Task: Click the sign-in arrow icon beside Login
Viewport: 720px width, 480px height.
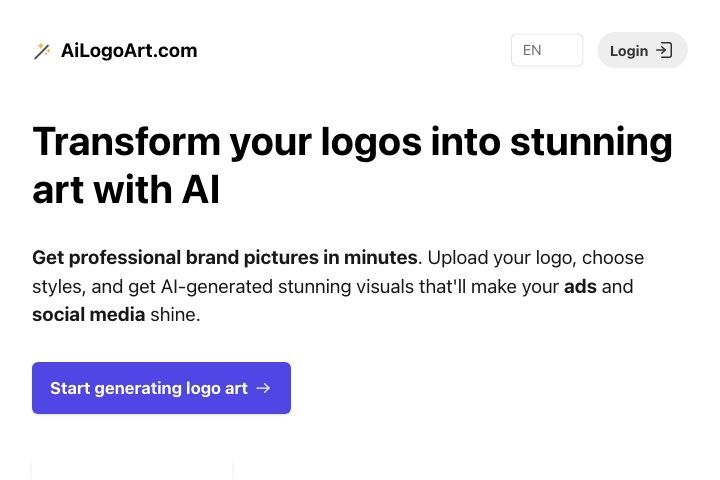Action: 664,50
